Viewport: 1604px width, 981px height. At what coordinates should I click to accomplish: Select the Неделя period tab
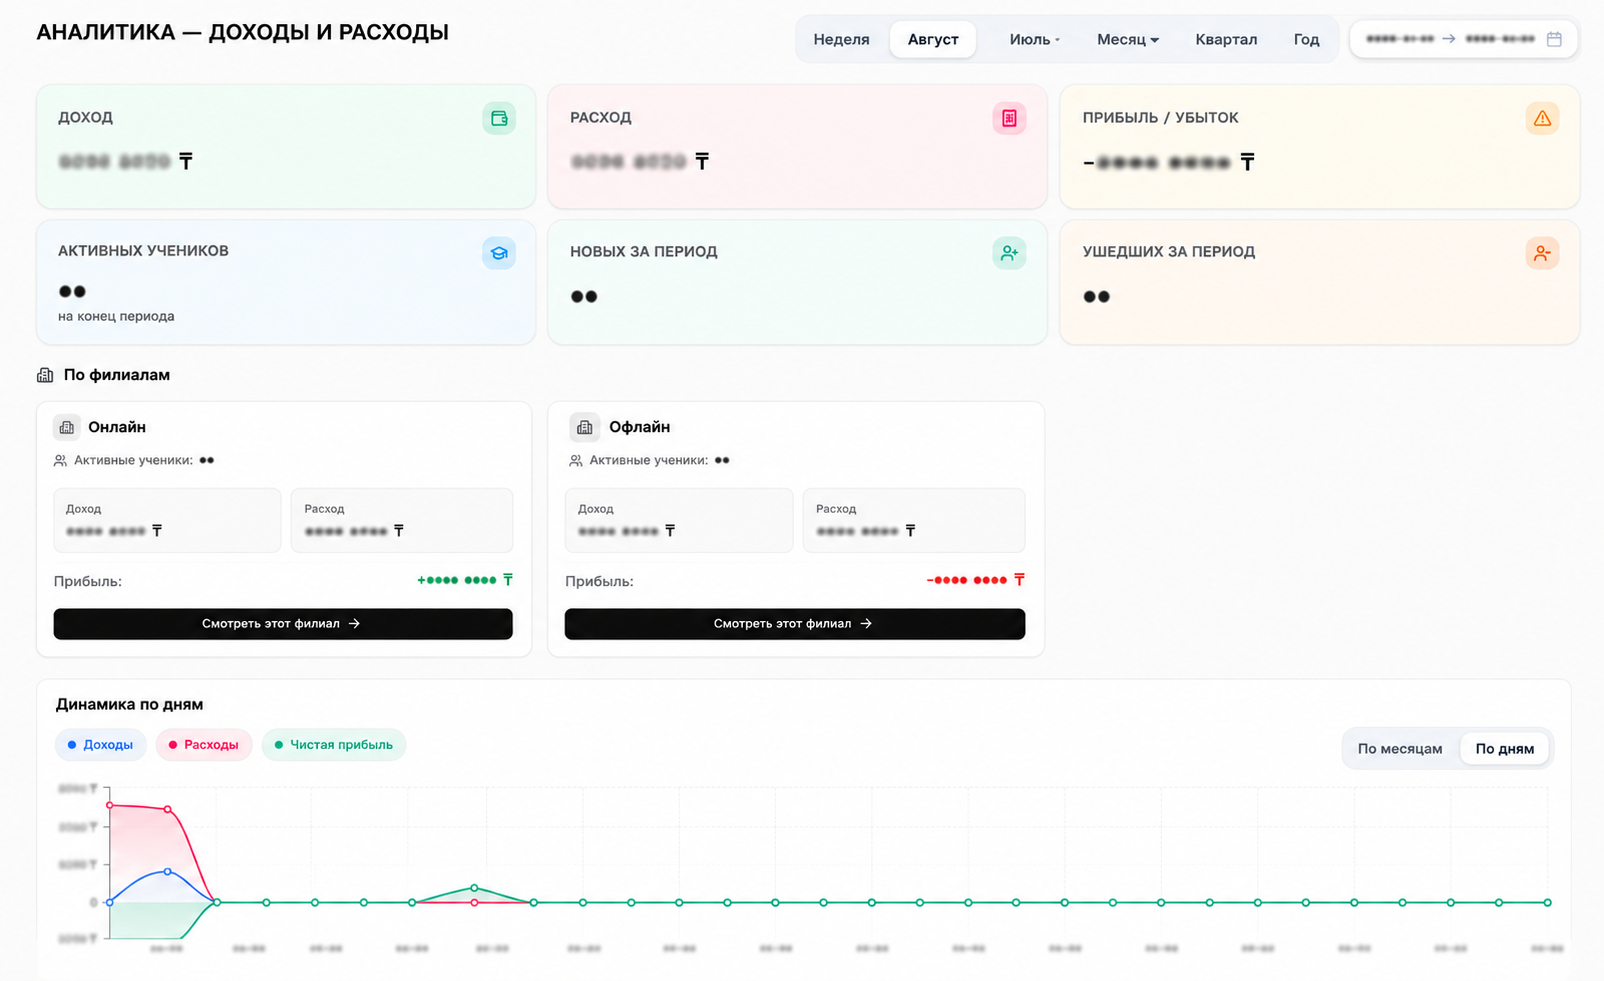coord(841,39)
